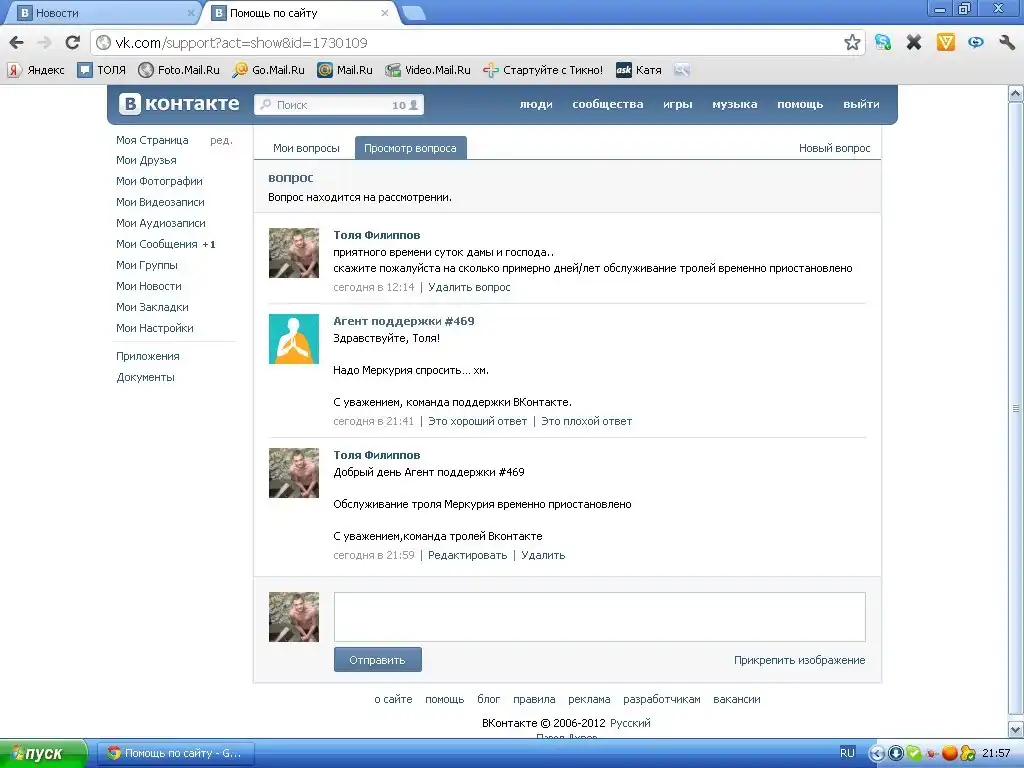The height and width of the screenshot is (768, 1024).
Task: Open Мои Сообщения in the sidebar
Action: click(x=157, y=244)
